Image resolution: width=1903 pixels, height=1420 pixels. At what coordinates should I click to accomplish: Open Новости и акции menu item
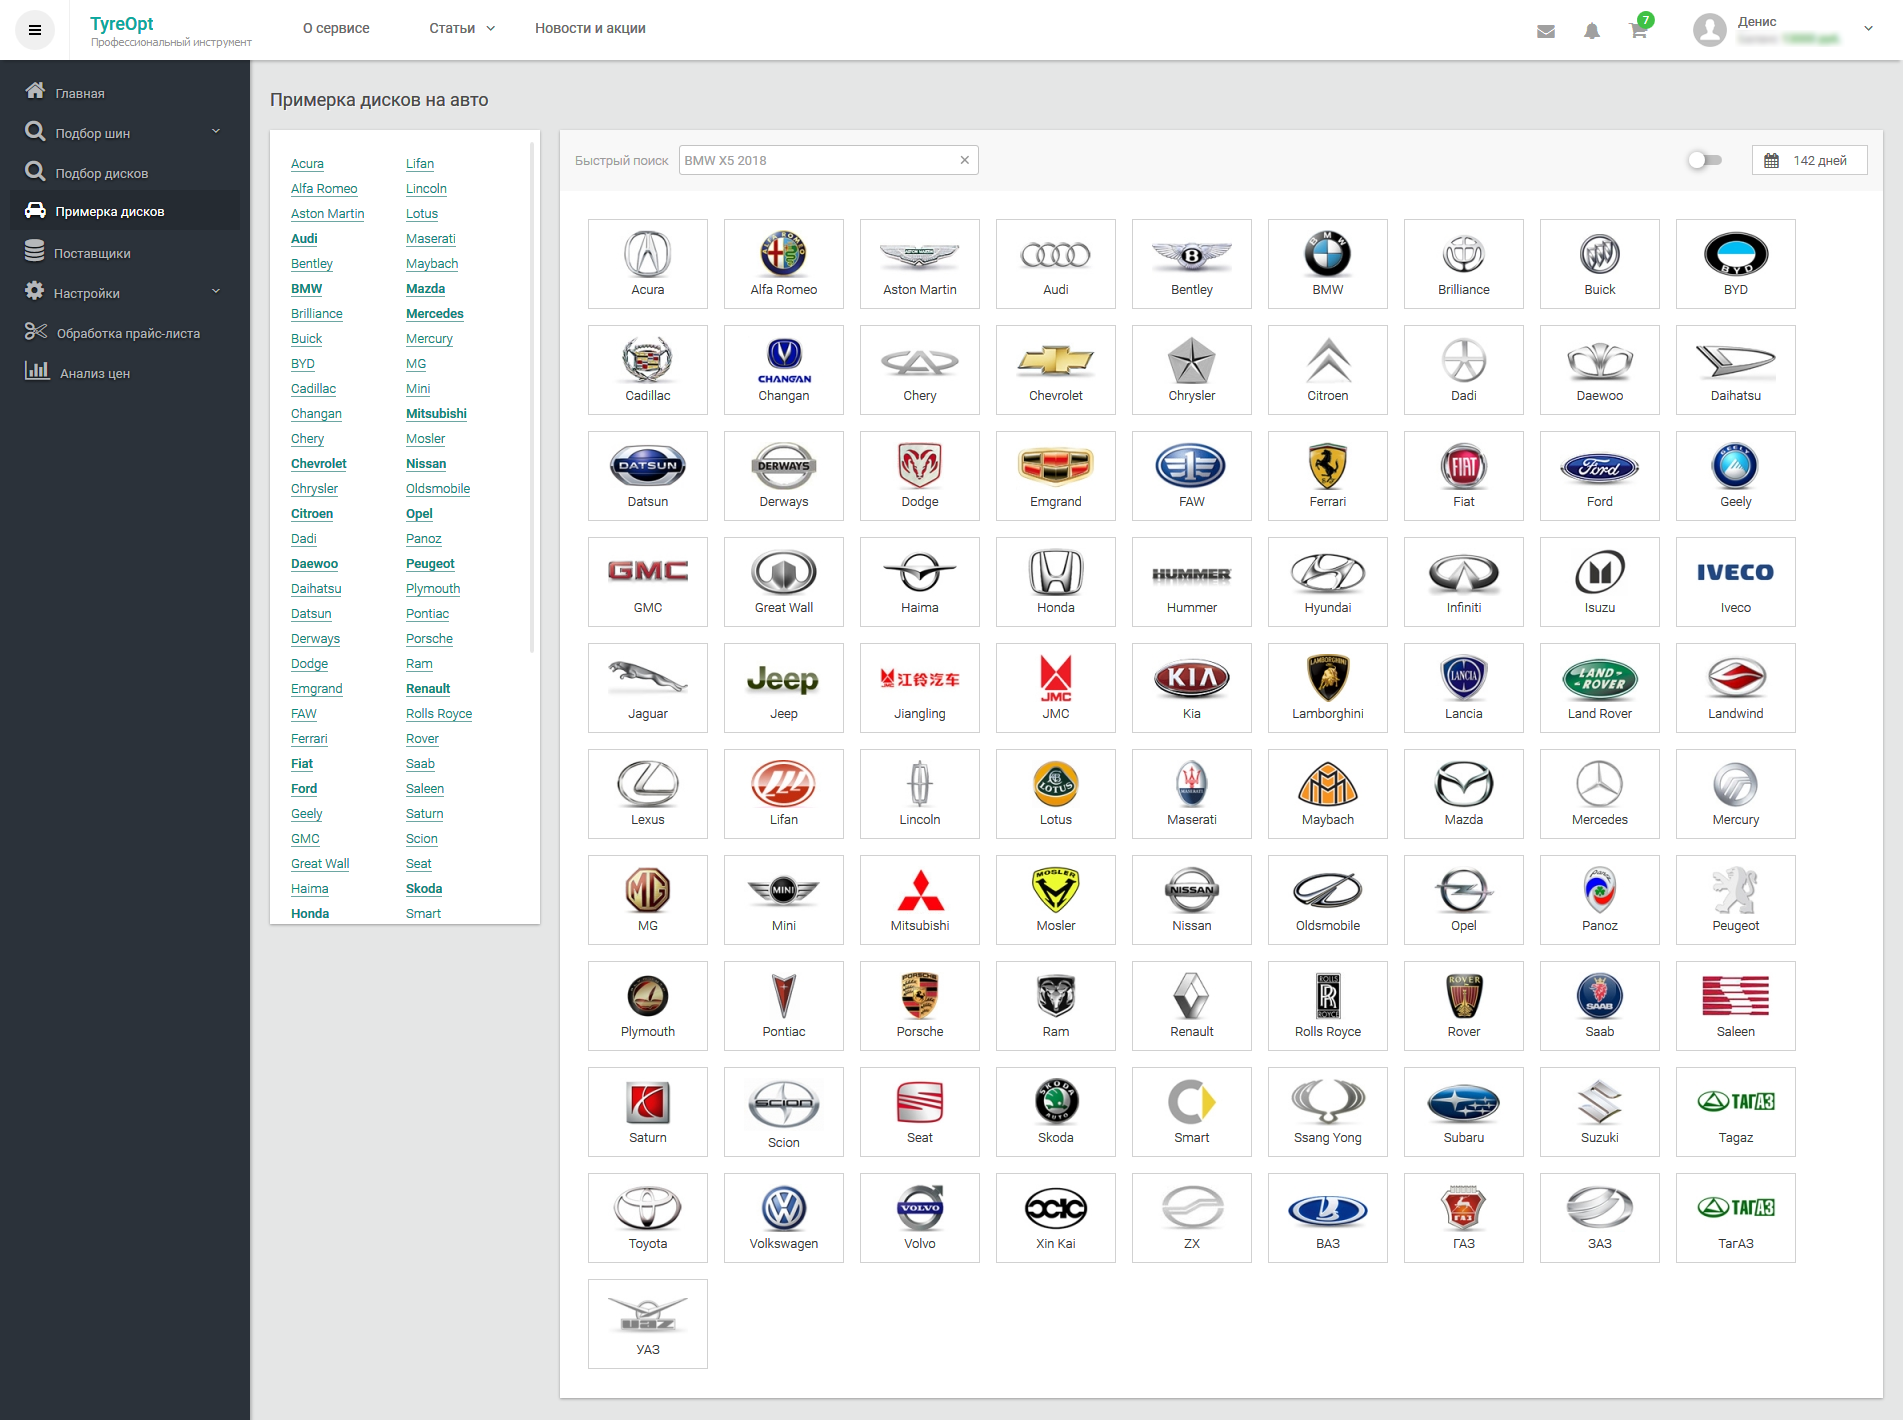[590, 28]
